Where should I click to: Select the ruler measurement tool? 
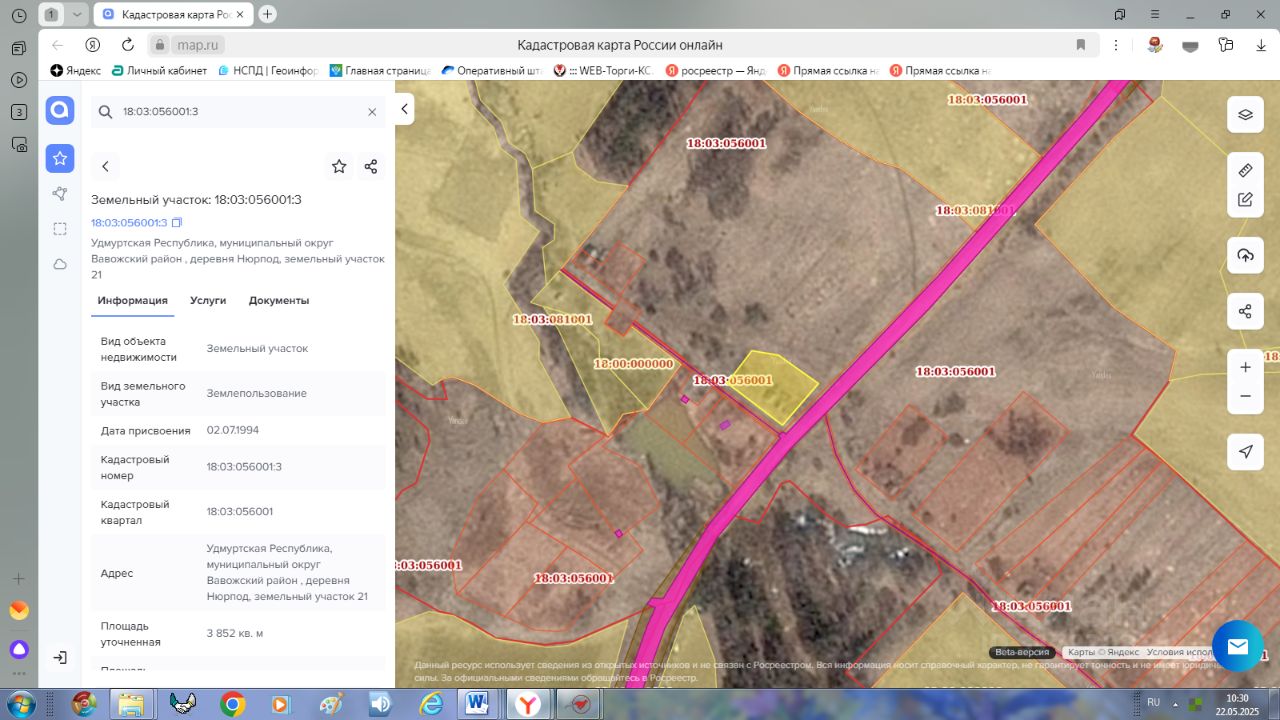1245,170
